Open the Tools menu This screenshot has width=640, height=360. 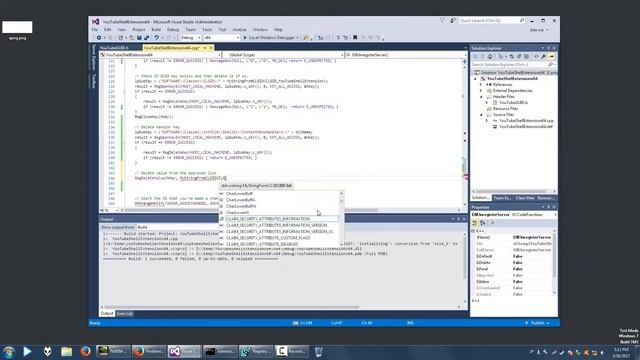(x=207, y=29)
